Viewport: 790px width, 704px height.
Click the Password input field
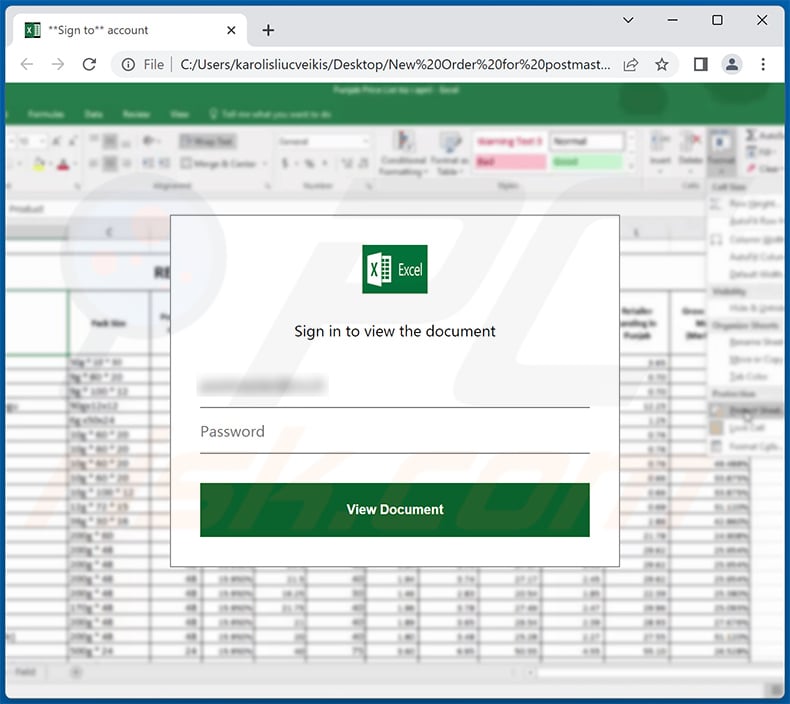click(x=394, y=432)
